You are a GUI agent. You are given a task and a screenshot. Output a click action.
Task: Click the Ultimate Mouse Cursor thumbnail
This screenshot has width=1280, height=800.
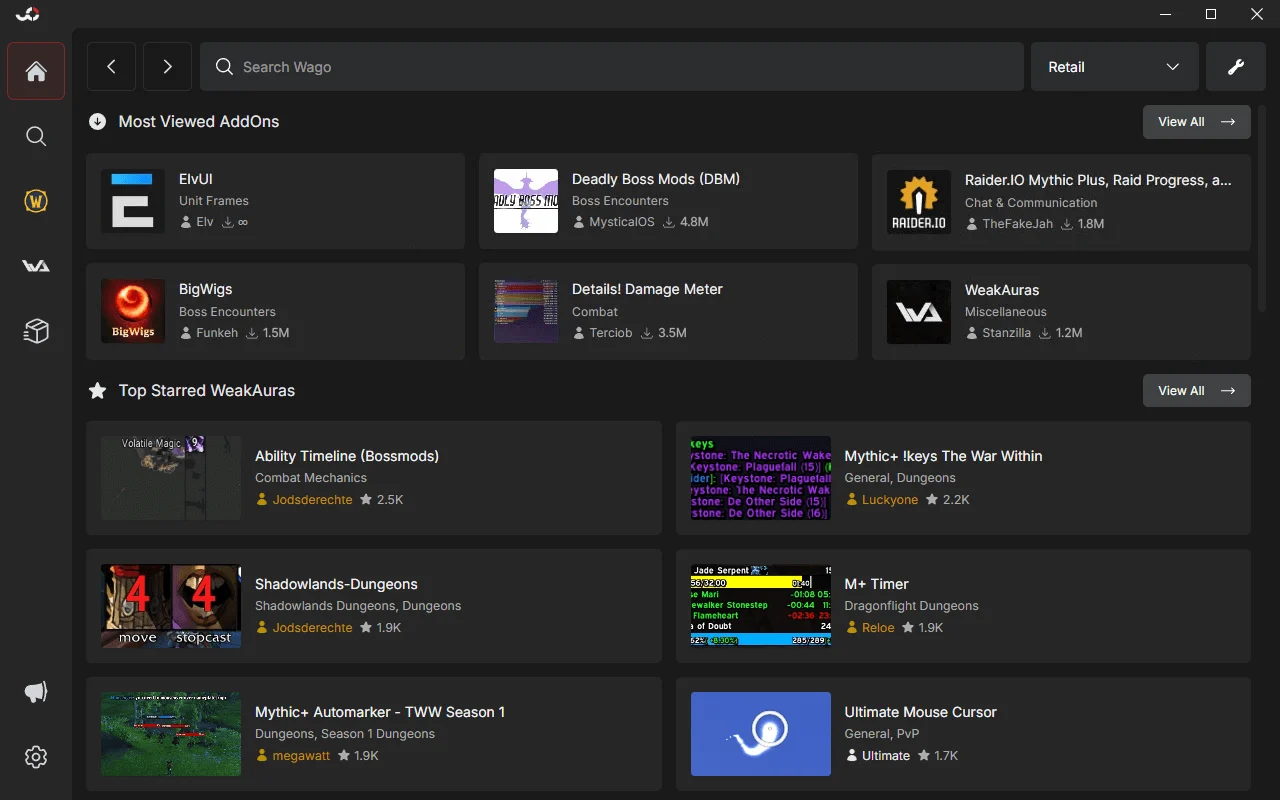click(760, 733)
